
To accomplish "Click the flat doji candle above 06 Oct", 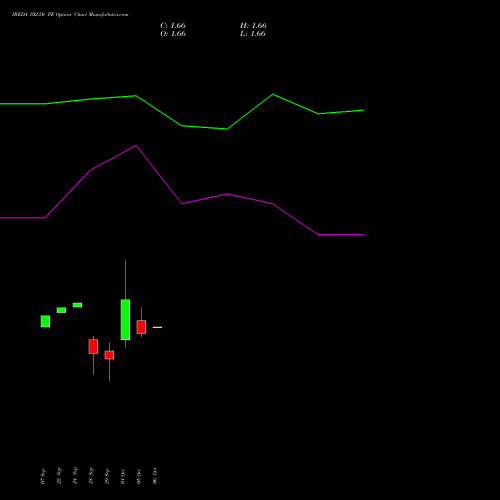I will [x=157, y=327].
